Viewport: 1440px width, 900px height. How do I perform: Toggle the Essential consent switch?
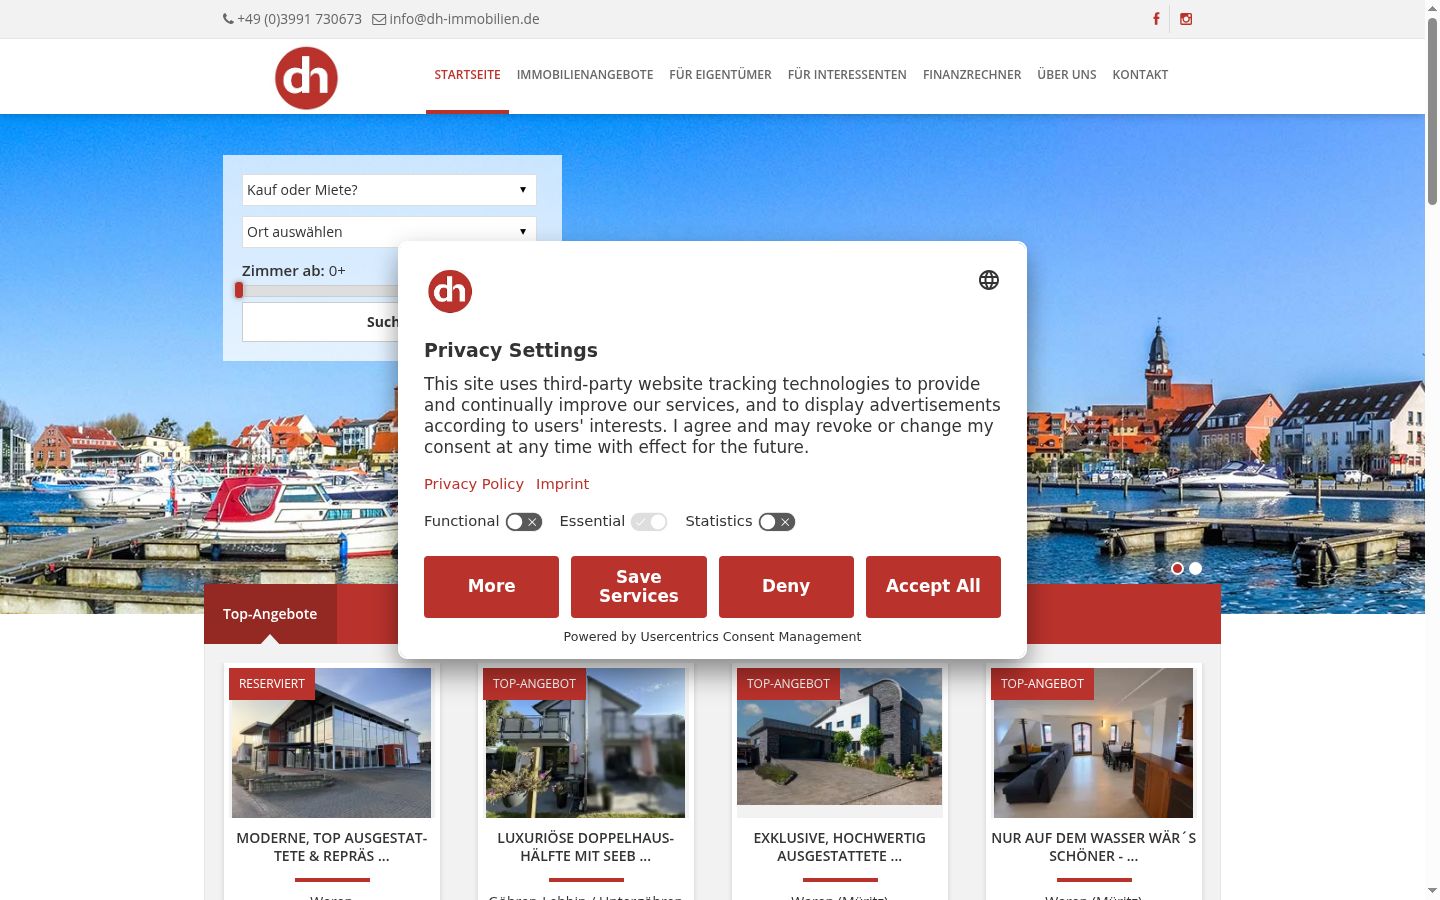pos(649,522)
